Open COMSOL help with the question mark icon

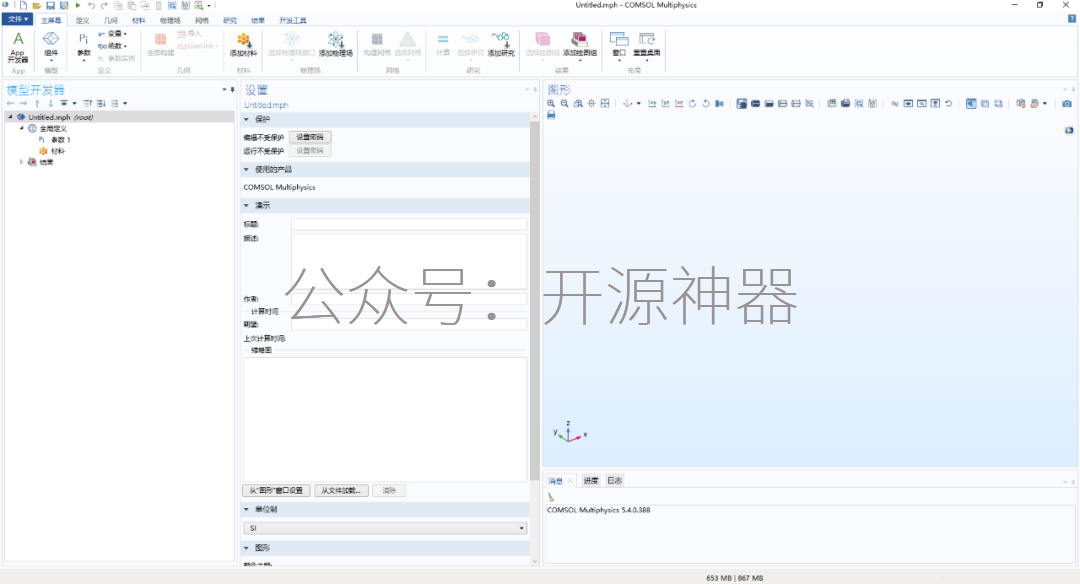point(1071,19)
